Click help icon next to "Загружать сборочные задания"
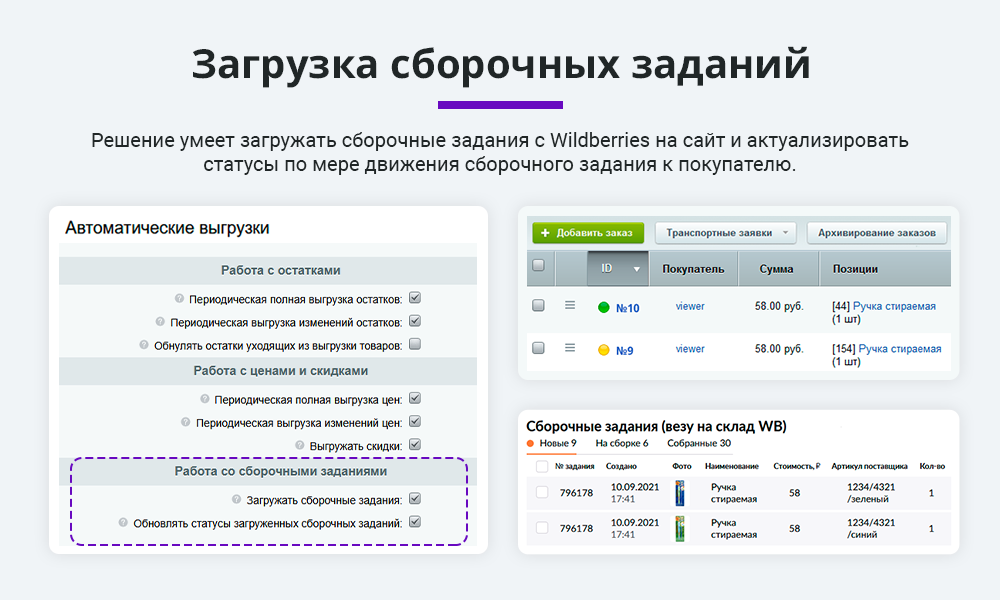This screenshot has height=600, width=1000. 237,499
